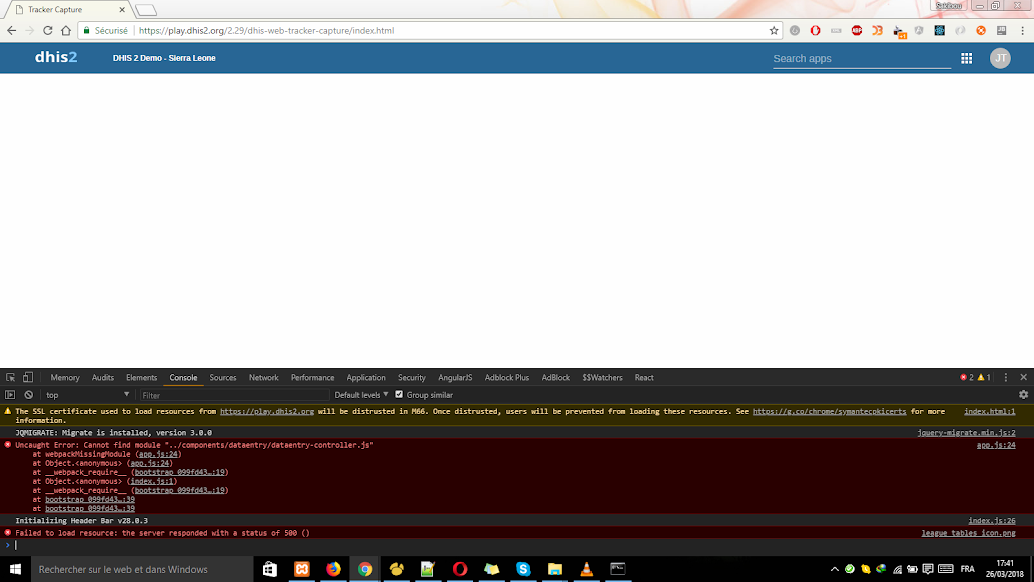Image resolution: width=1034 pixels, height=582 pixels.
Task: Clear the console with the clear icon
Action: [x=28, y=395]
